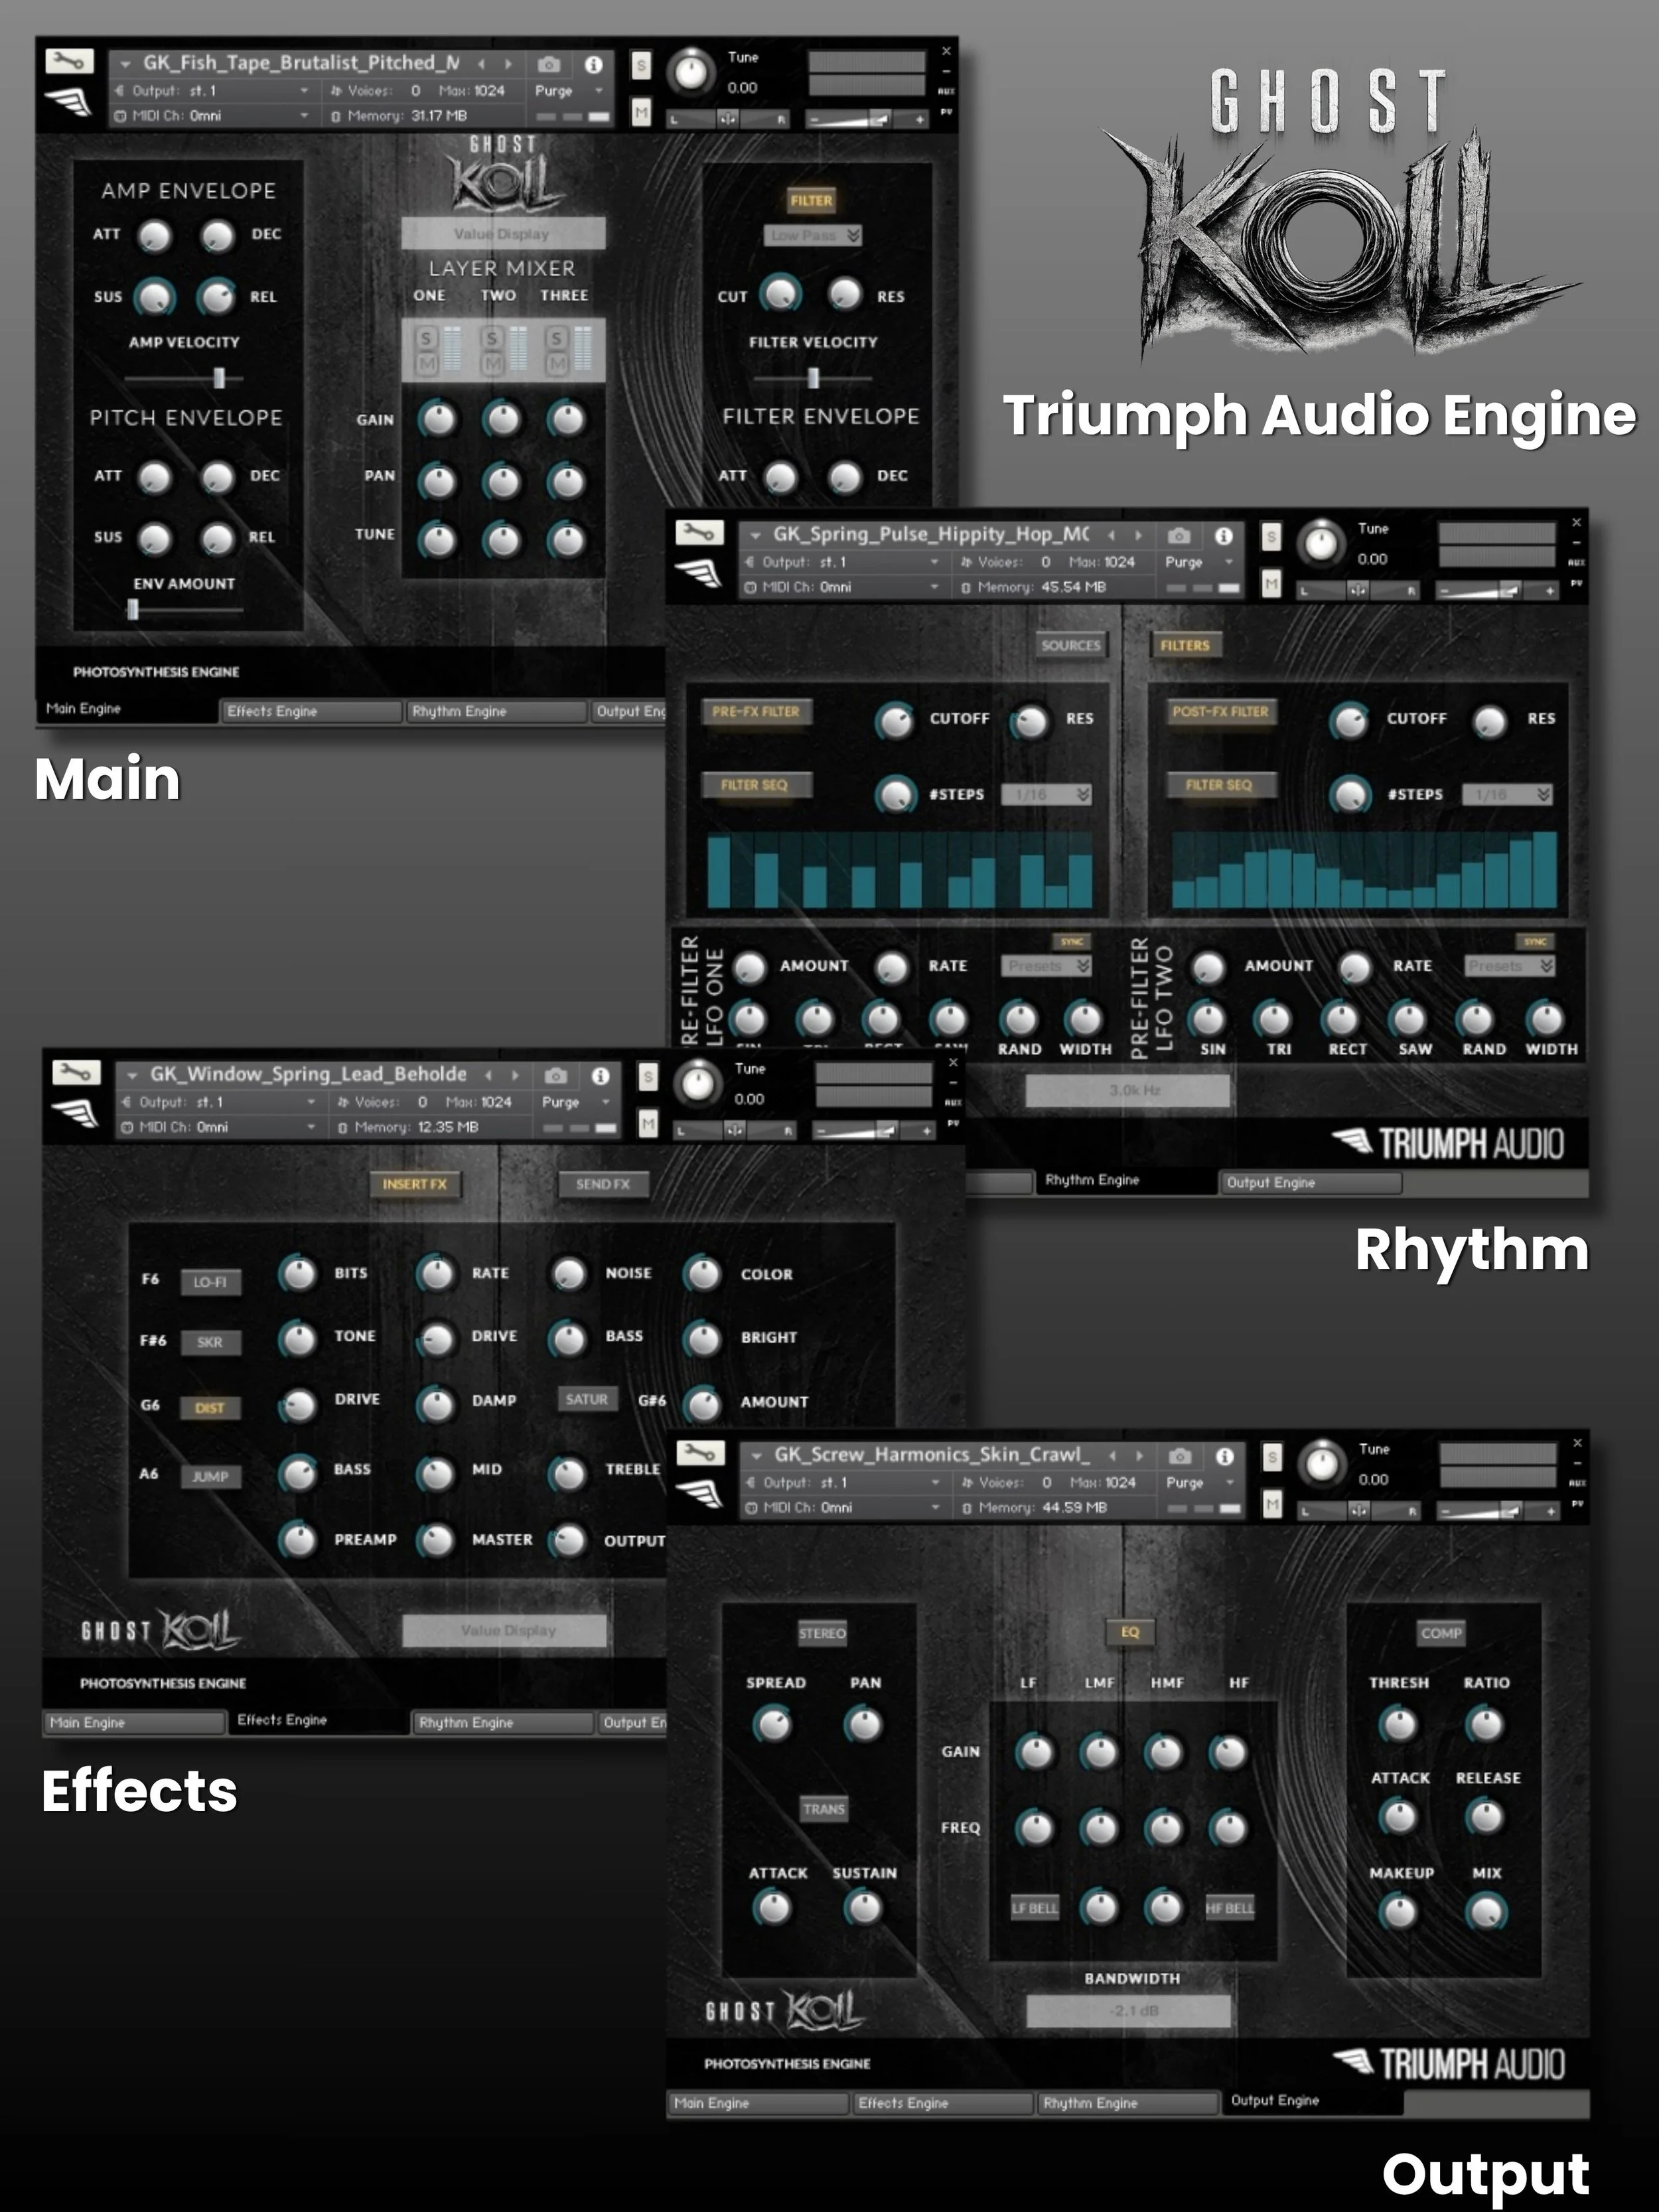The image size is (1659, 2212).
Task: Open wrench settings in Main window header
Action: (69, 62)
